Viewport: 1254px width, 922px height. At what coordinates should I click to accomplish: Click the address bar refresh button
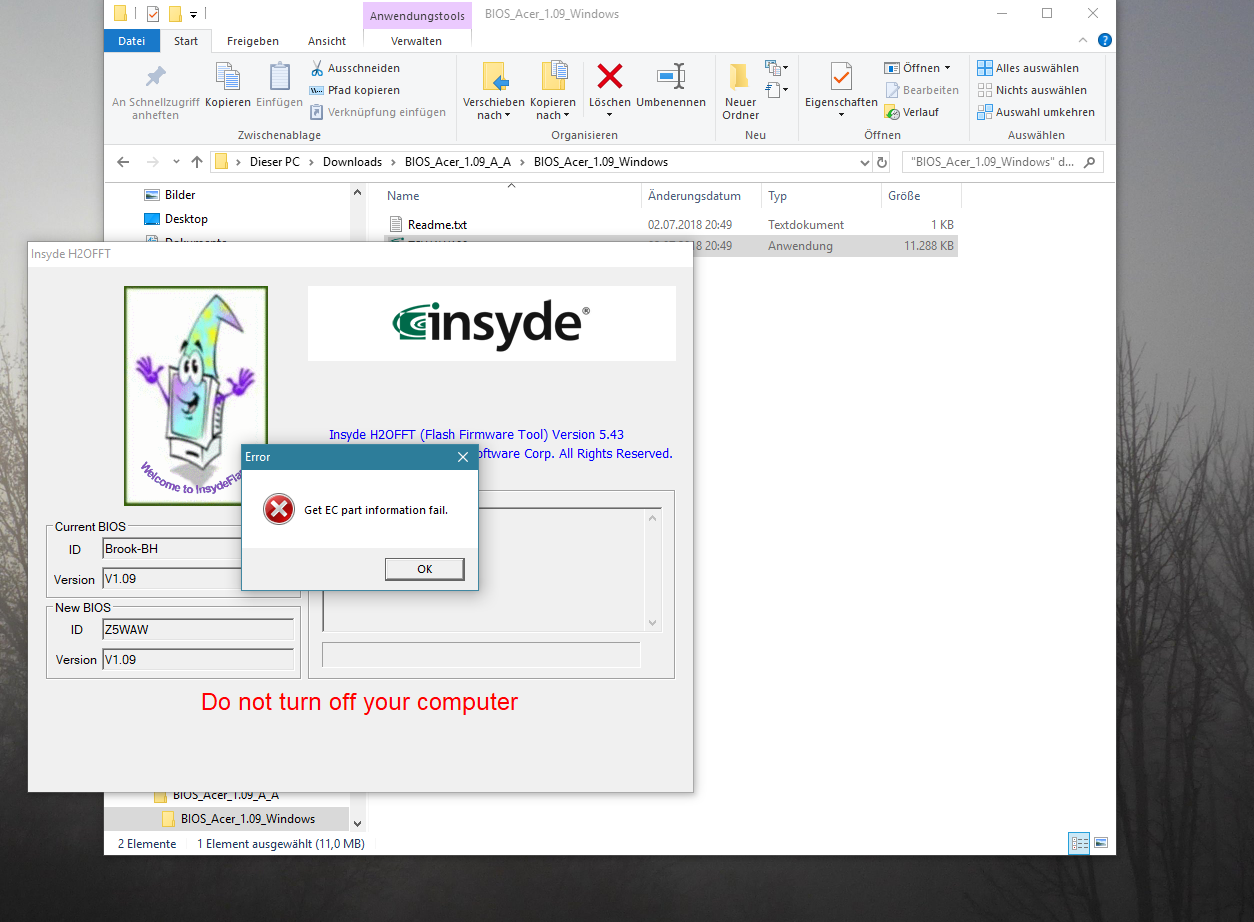click(x=882, y=162)
